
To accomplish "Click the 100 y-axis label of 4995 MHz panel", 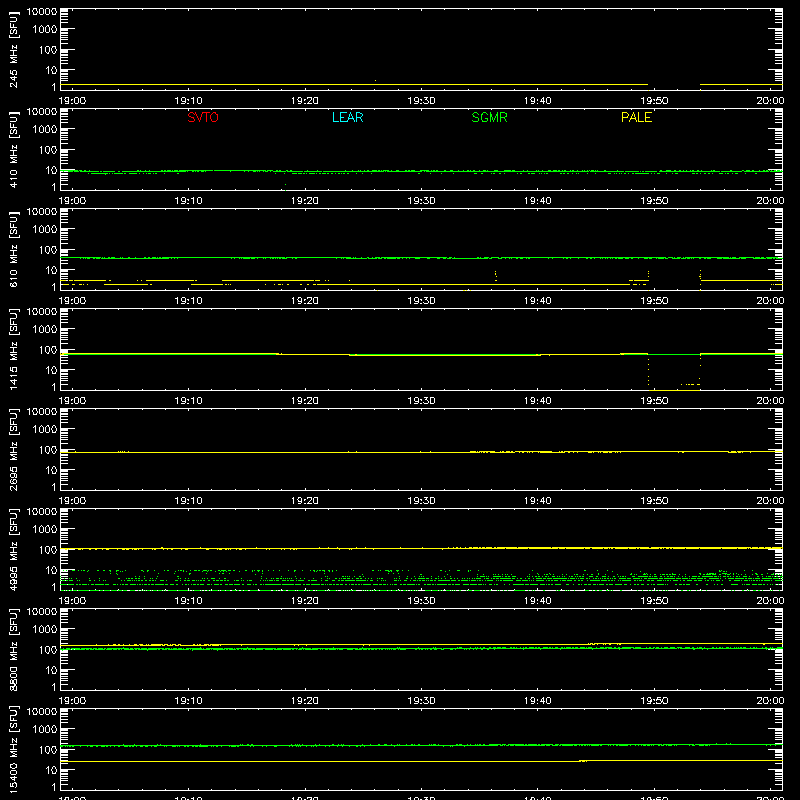I will click(x=48, y=550).
